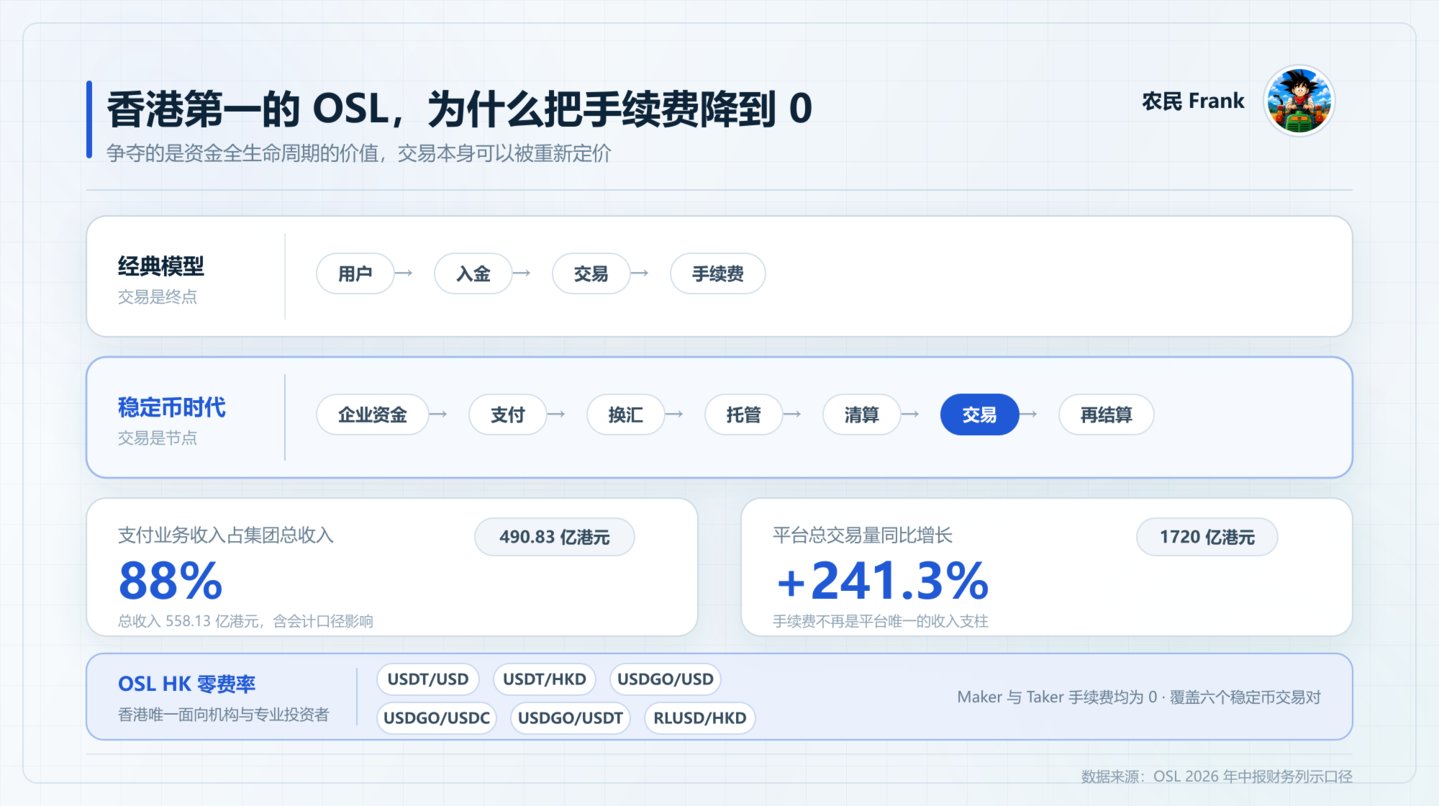
Task: Click the 88% figure
Action: pos(170,581)
